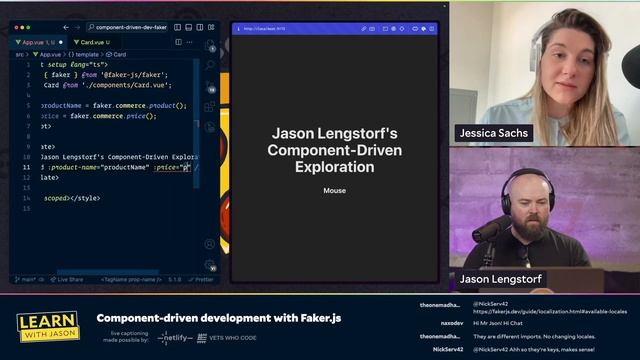Open the Explorer view in the activity bar

210,45
